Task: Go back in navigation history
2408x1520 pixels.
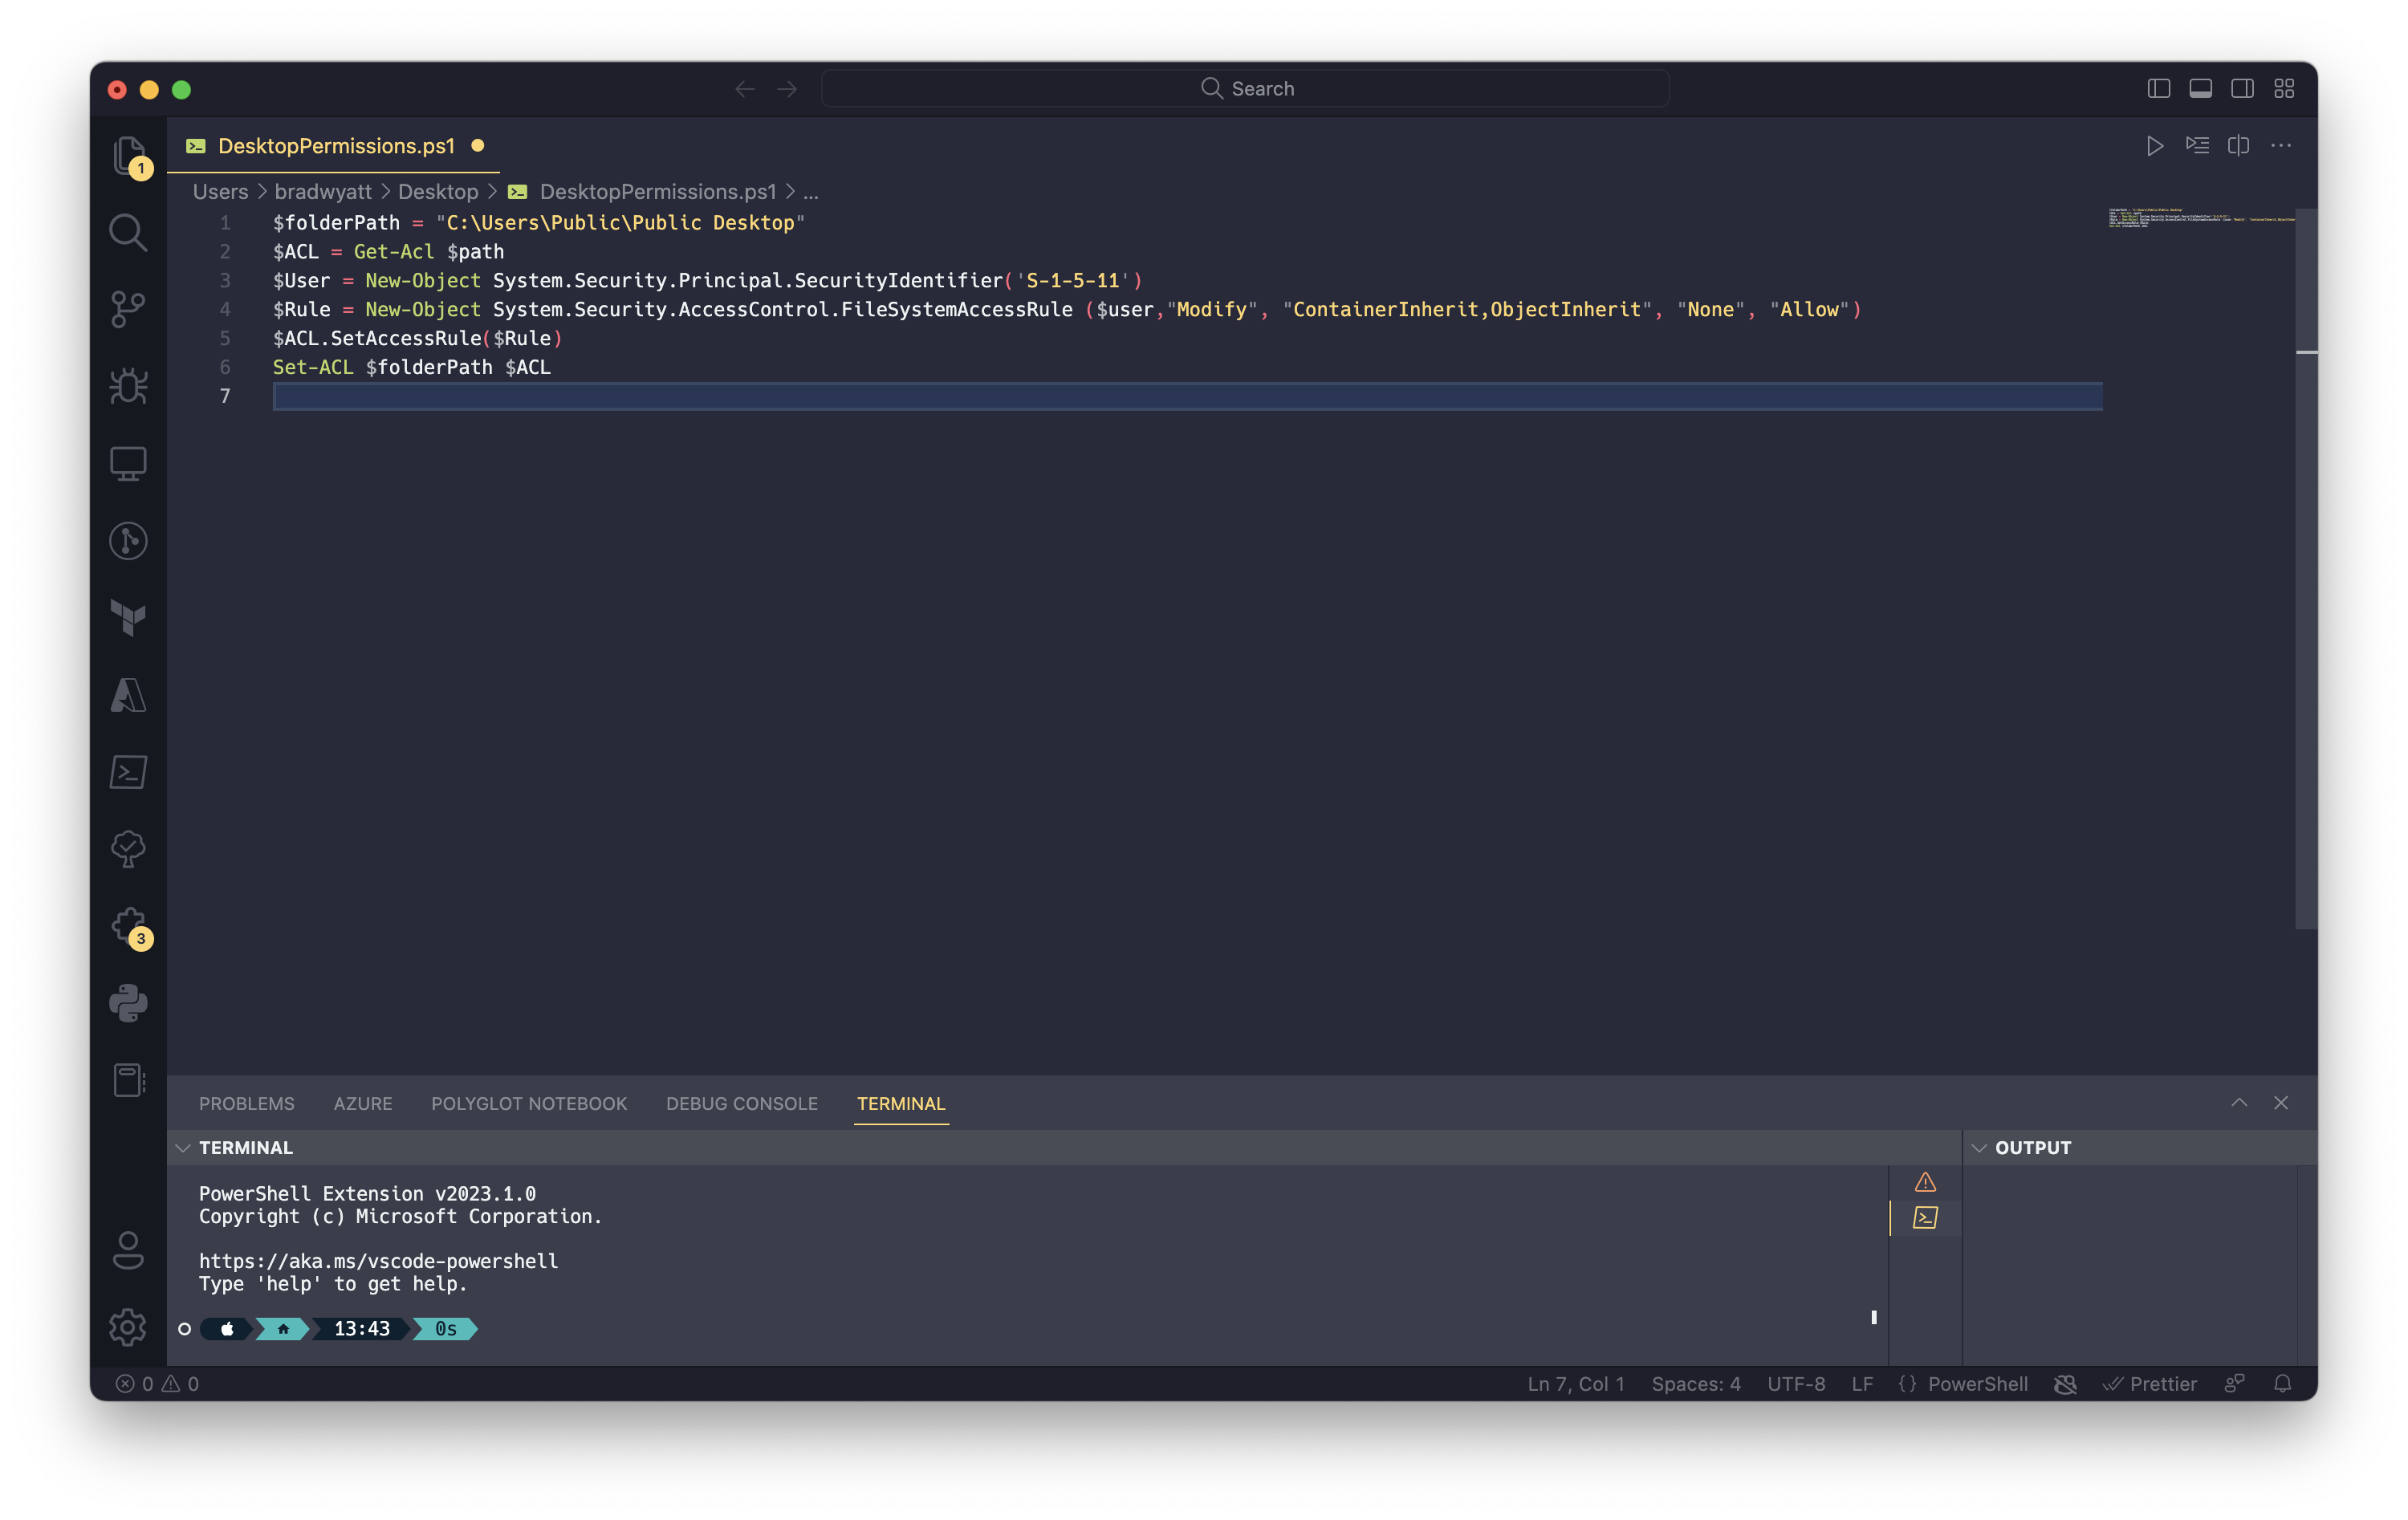Action: click(x=745, y=89)
